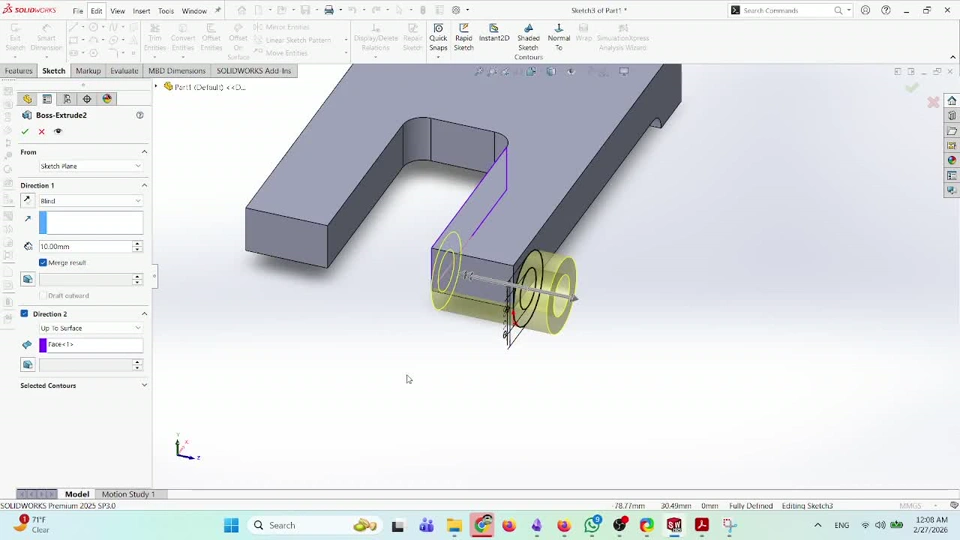Screen dimensions: 960x540
Task: Open the ConfigurationManager tab icon
Action: (67, 99)
